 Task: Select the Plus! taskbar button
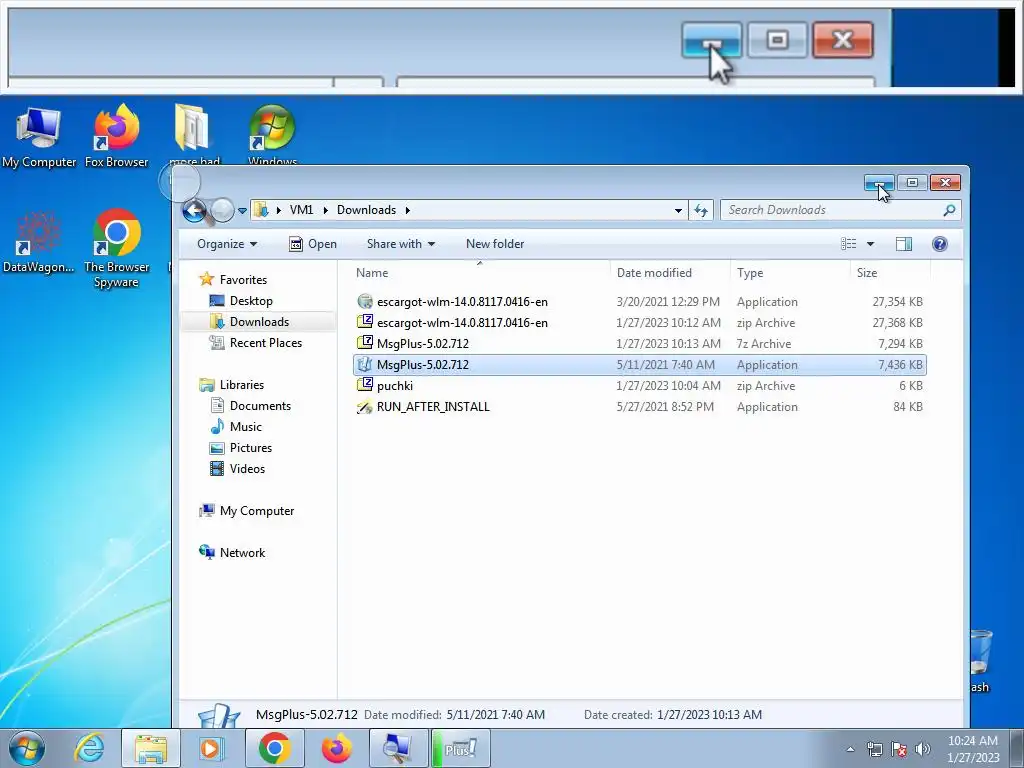click(x=460, y=748)
